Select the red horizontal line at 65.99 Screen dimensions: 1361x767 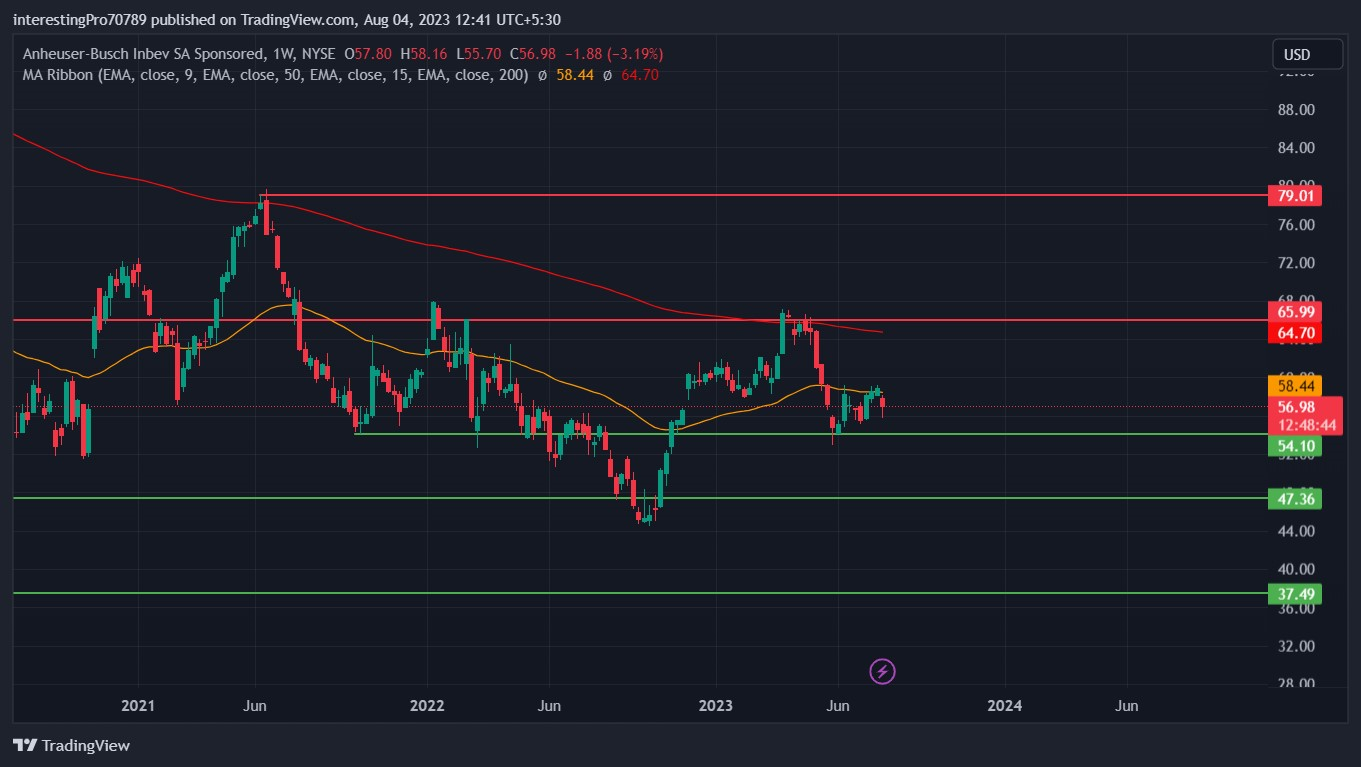point(640,320)
